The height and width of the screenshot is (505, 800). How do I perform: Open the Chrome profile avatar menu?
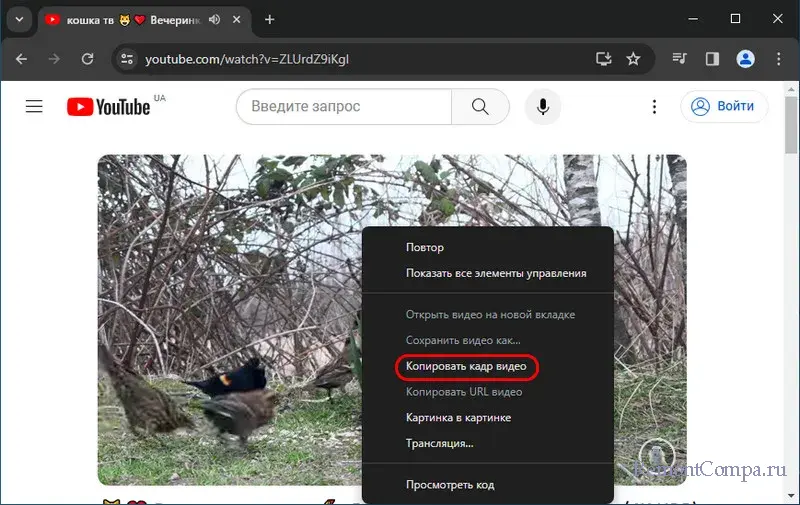(745, 59)
